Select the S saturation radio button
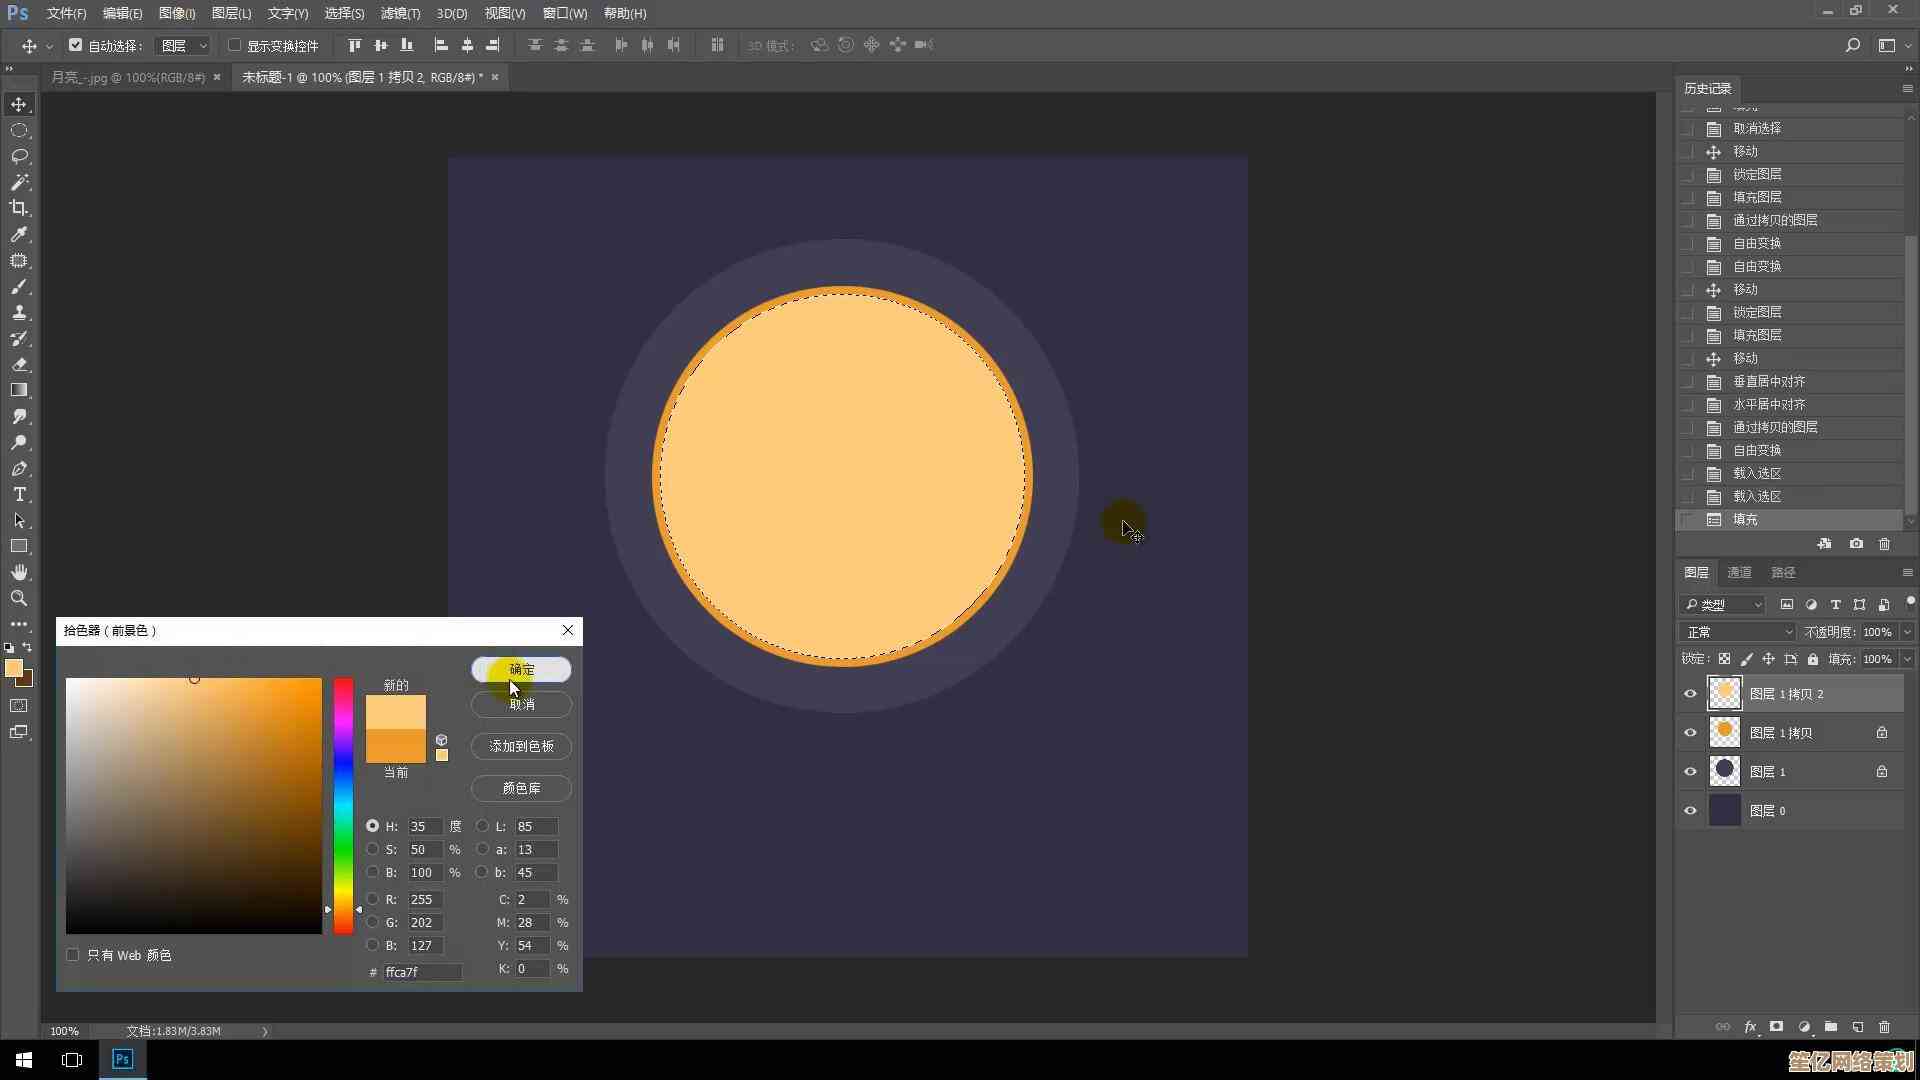Viewport: 1920px width, 1080px height. click(373, 849)
